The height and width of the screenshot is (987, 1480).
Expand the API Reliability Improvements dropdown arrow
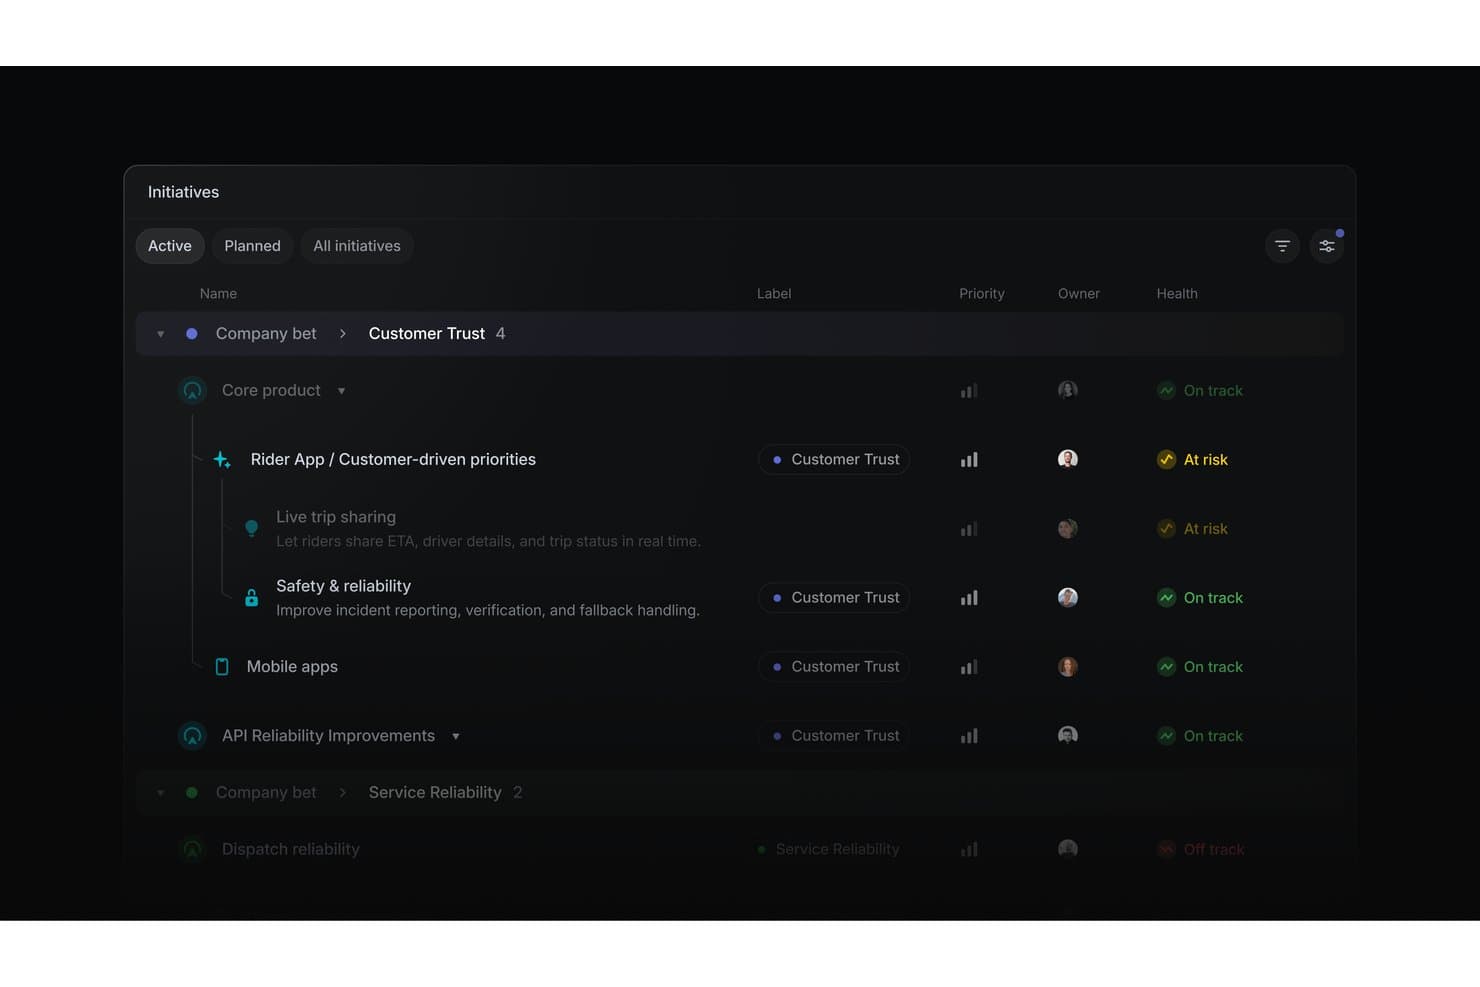[x=456, y=736]
